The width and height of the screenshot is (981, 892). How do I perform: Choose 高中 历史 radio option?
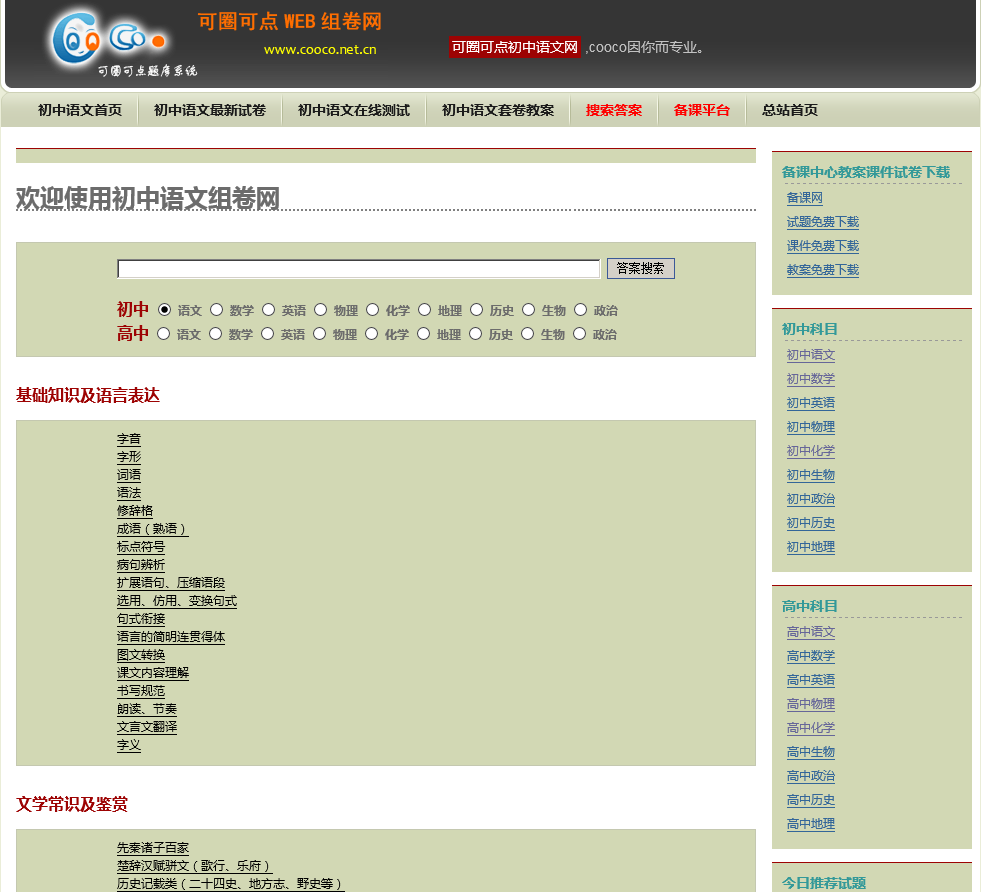475,334
